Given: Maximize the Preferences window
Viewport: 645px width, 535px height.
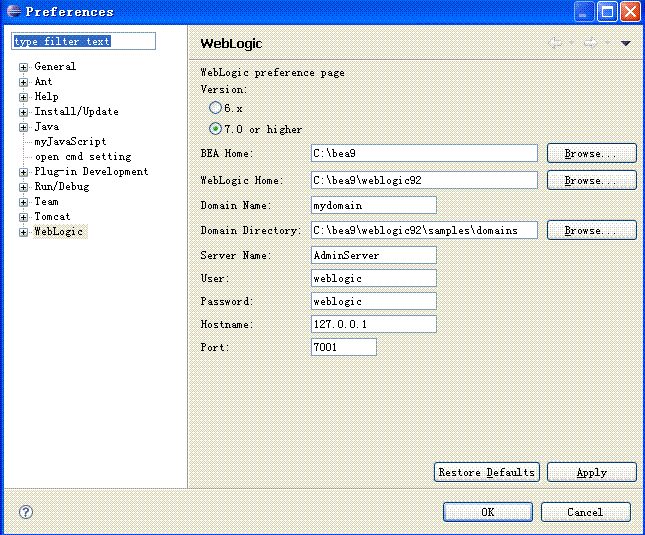Looking at the screenshot, I should coord(607,11).
